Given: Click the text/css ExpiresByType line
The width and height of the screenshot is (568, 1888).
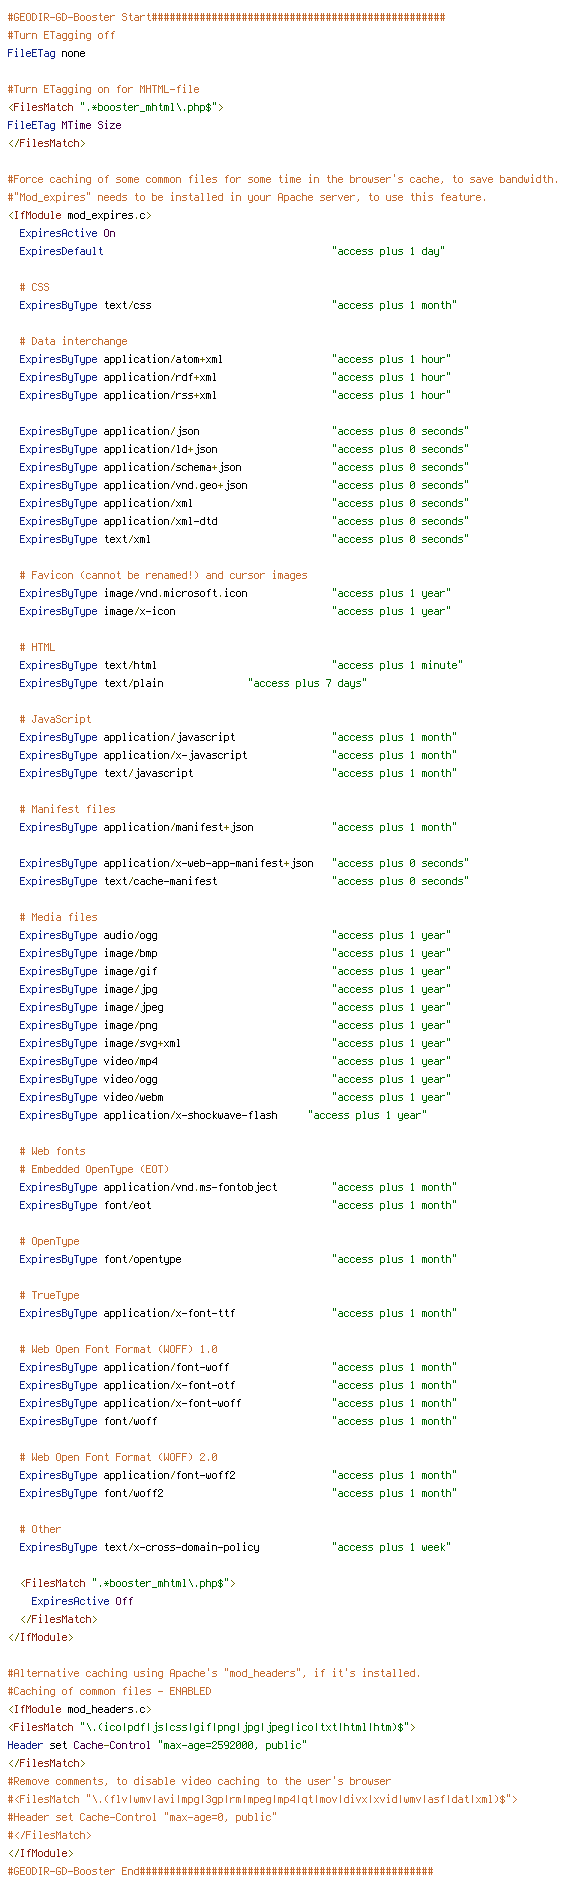Looking at the screenshot, I should click(238, 305).
